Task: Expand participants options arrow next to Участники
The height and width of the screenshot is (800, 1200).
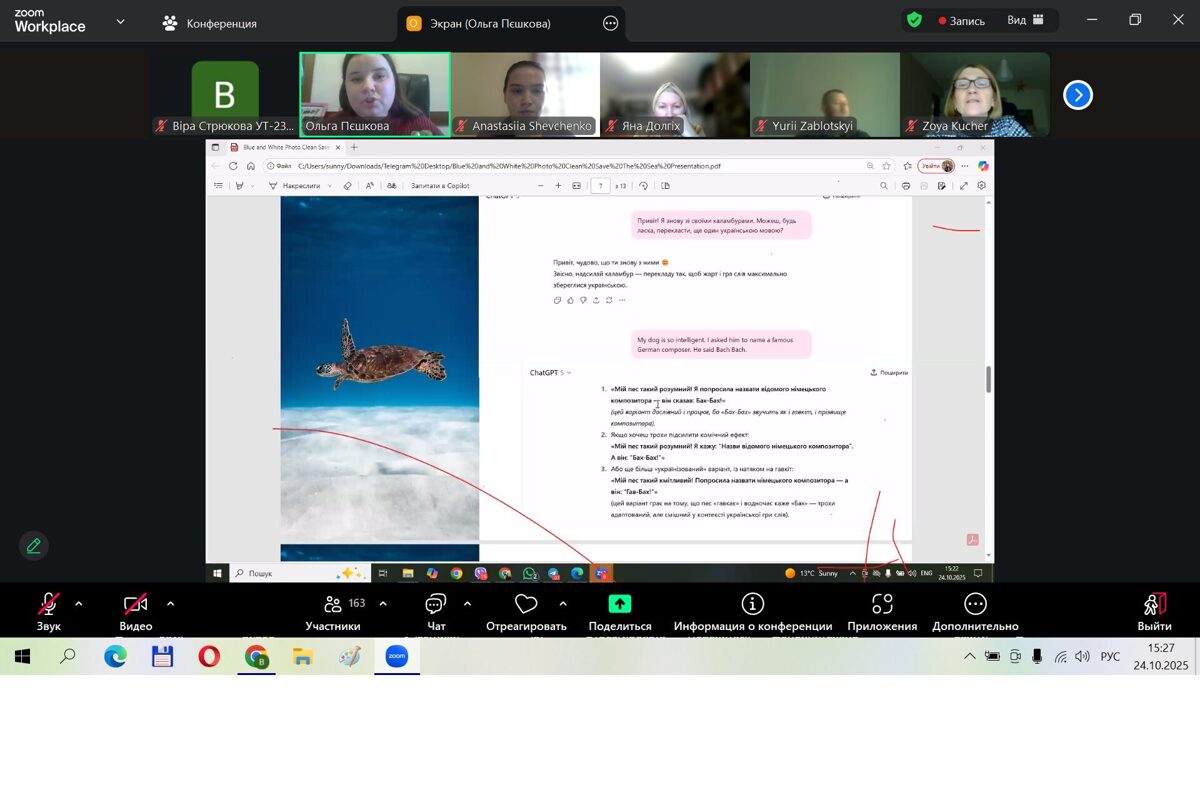Action: pyautogui.click(x=383, y=603)
